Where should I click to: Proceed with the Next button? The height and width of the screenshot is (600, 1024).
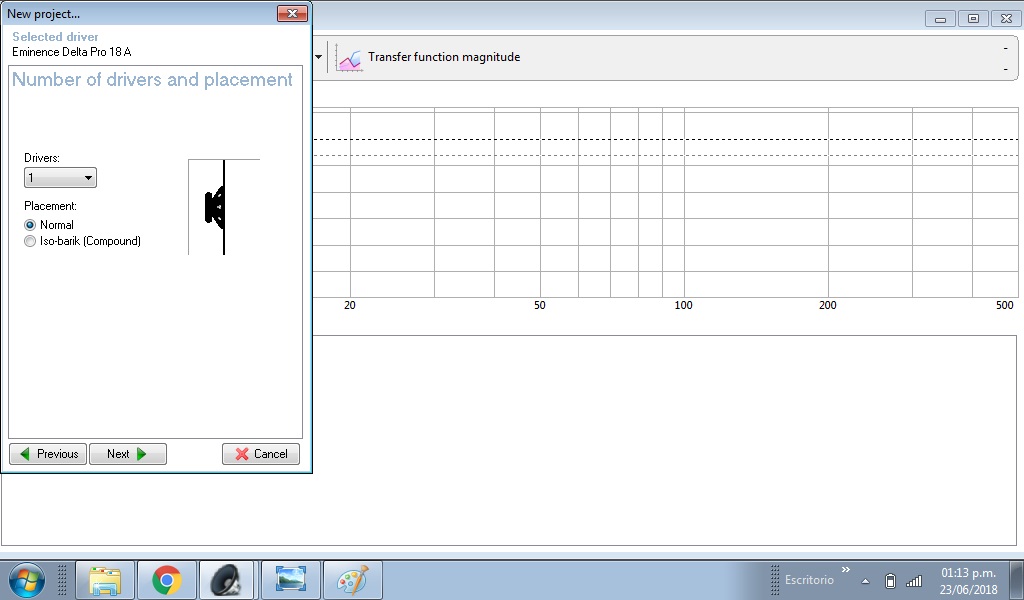[128, 454]
